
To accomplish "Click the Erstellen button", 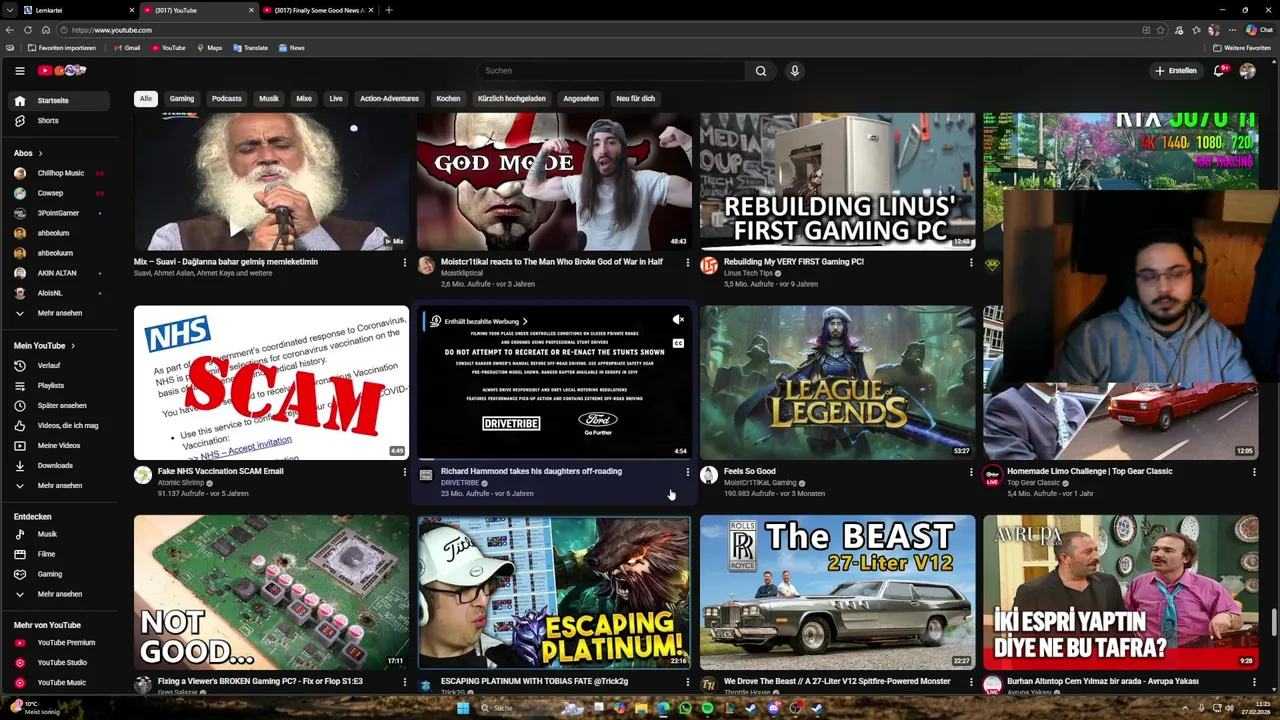I will 1175,71.
